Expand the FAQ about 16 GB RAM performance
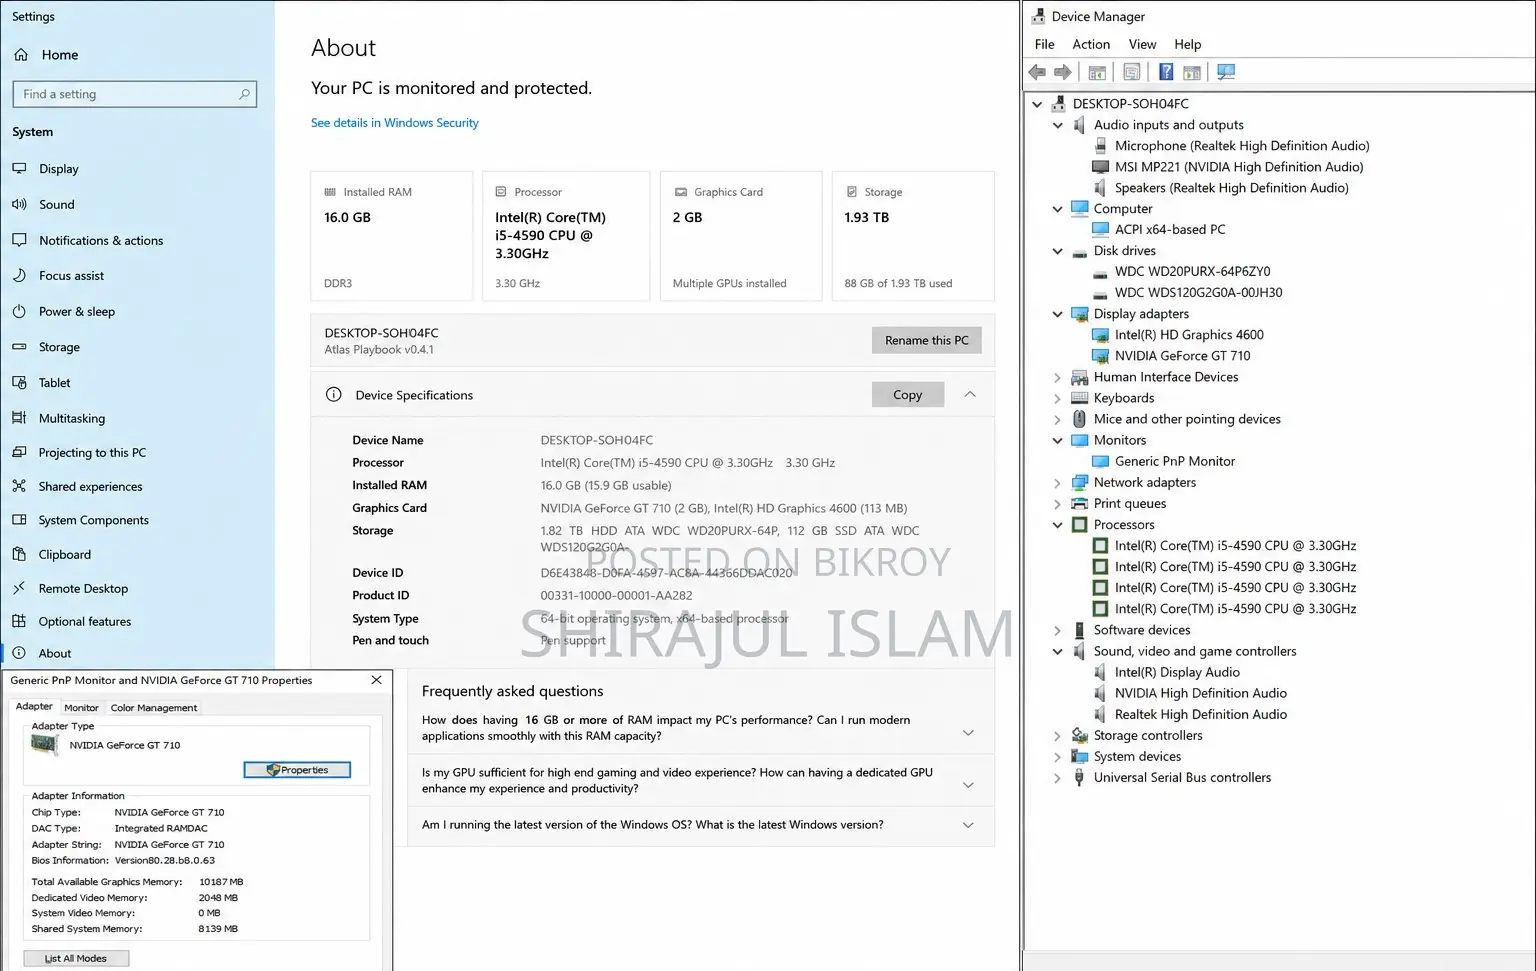This screenshot has width=1536, height=971. click(968, 733)
